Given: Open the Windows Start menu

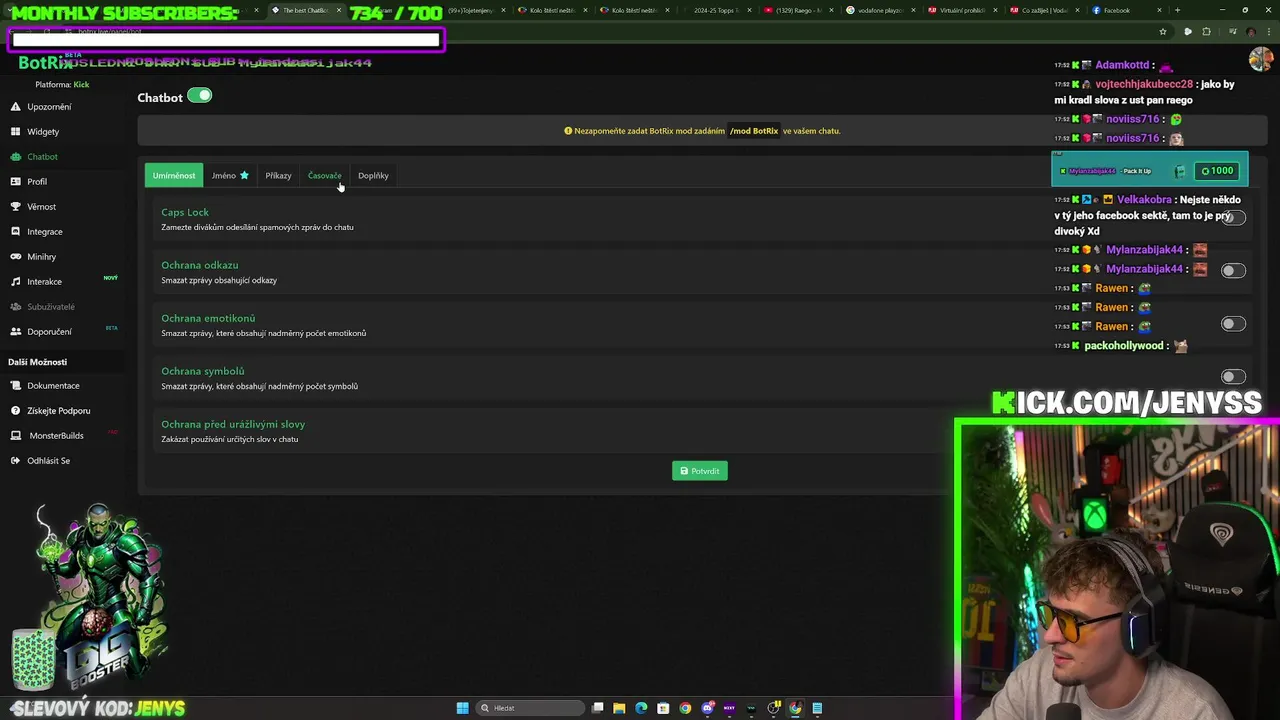Looking at the screenshot, I should 462,708.
